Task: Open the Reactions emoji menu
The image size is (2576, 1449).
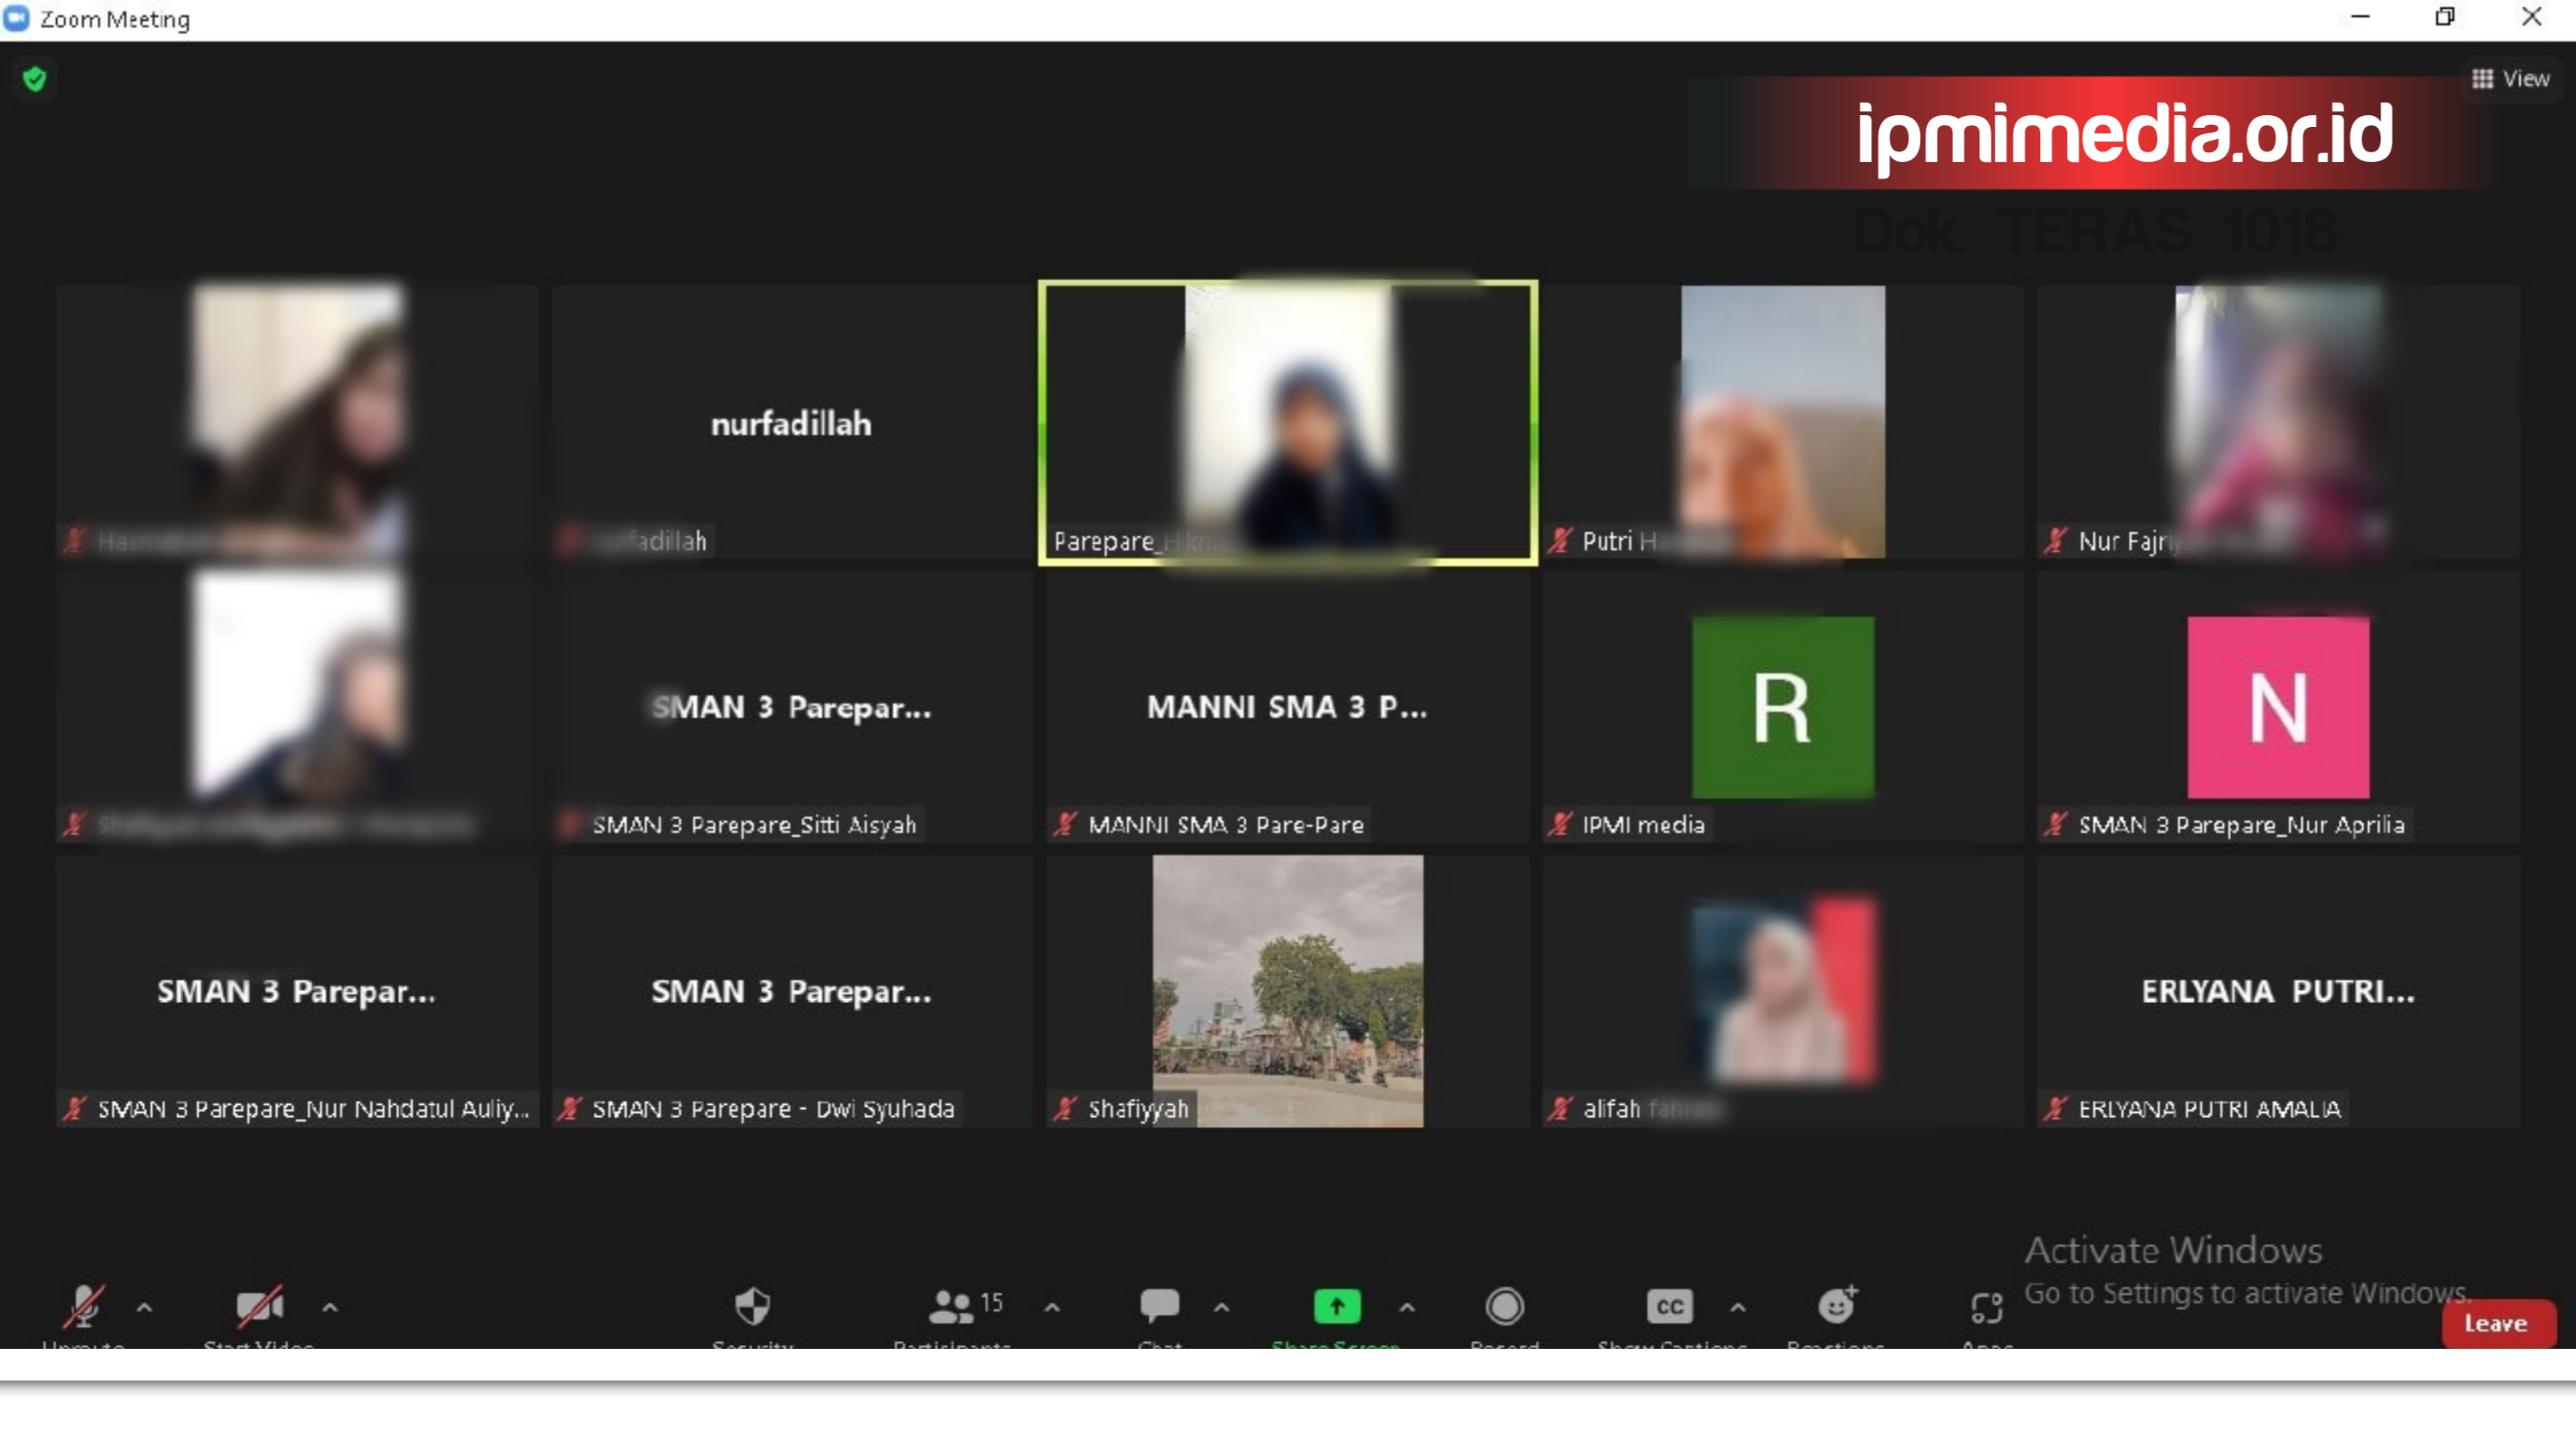Action: pos(1836,1306)
